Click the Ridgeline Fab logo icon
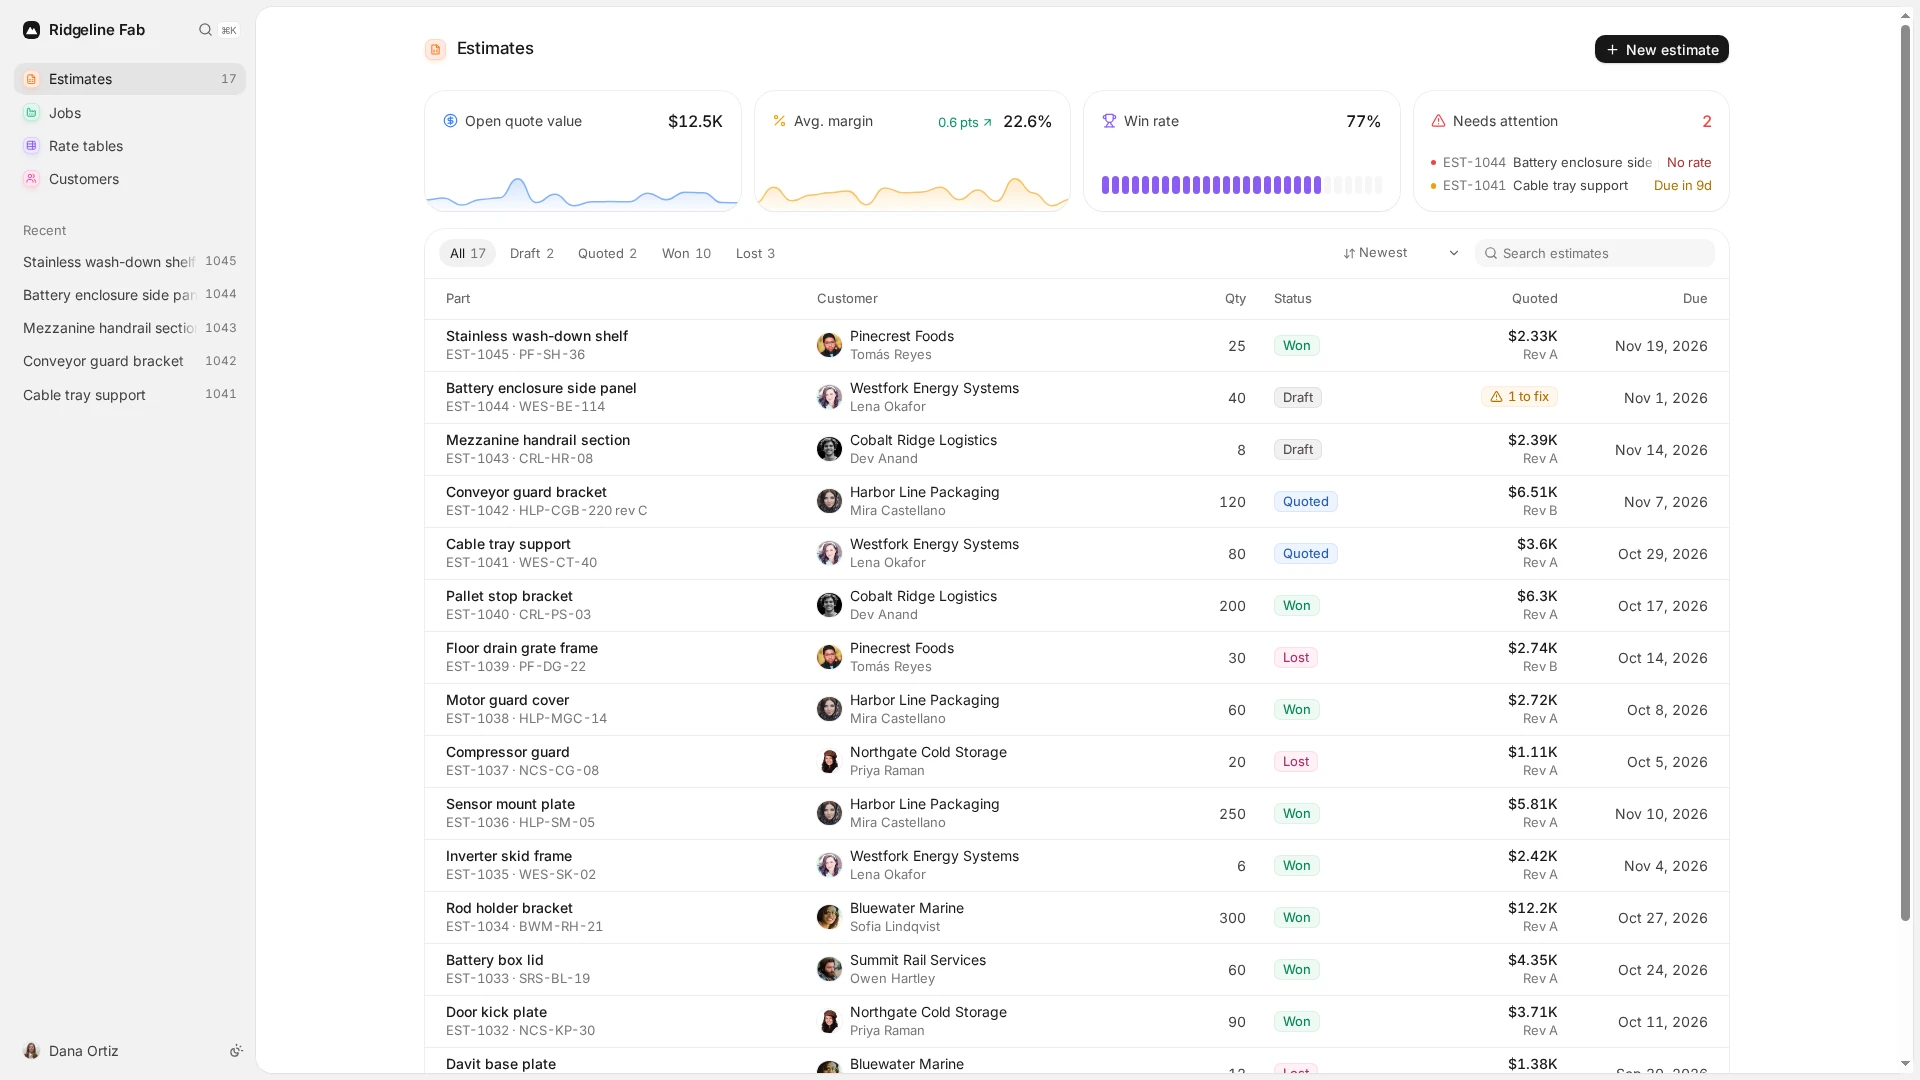This screenshot has height=1080, width=1920. coord(32,30)
